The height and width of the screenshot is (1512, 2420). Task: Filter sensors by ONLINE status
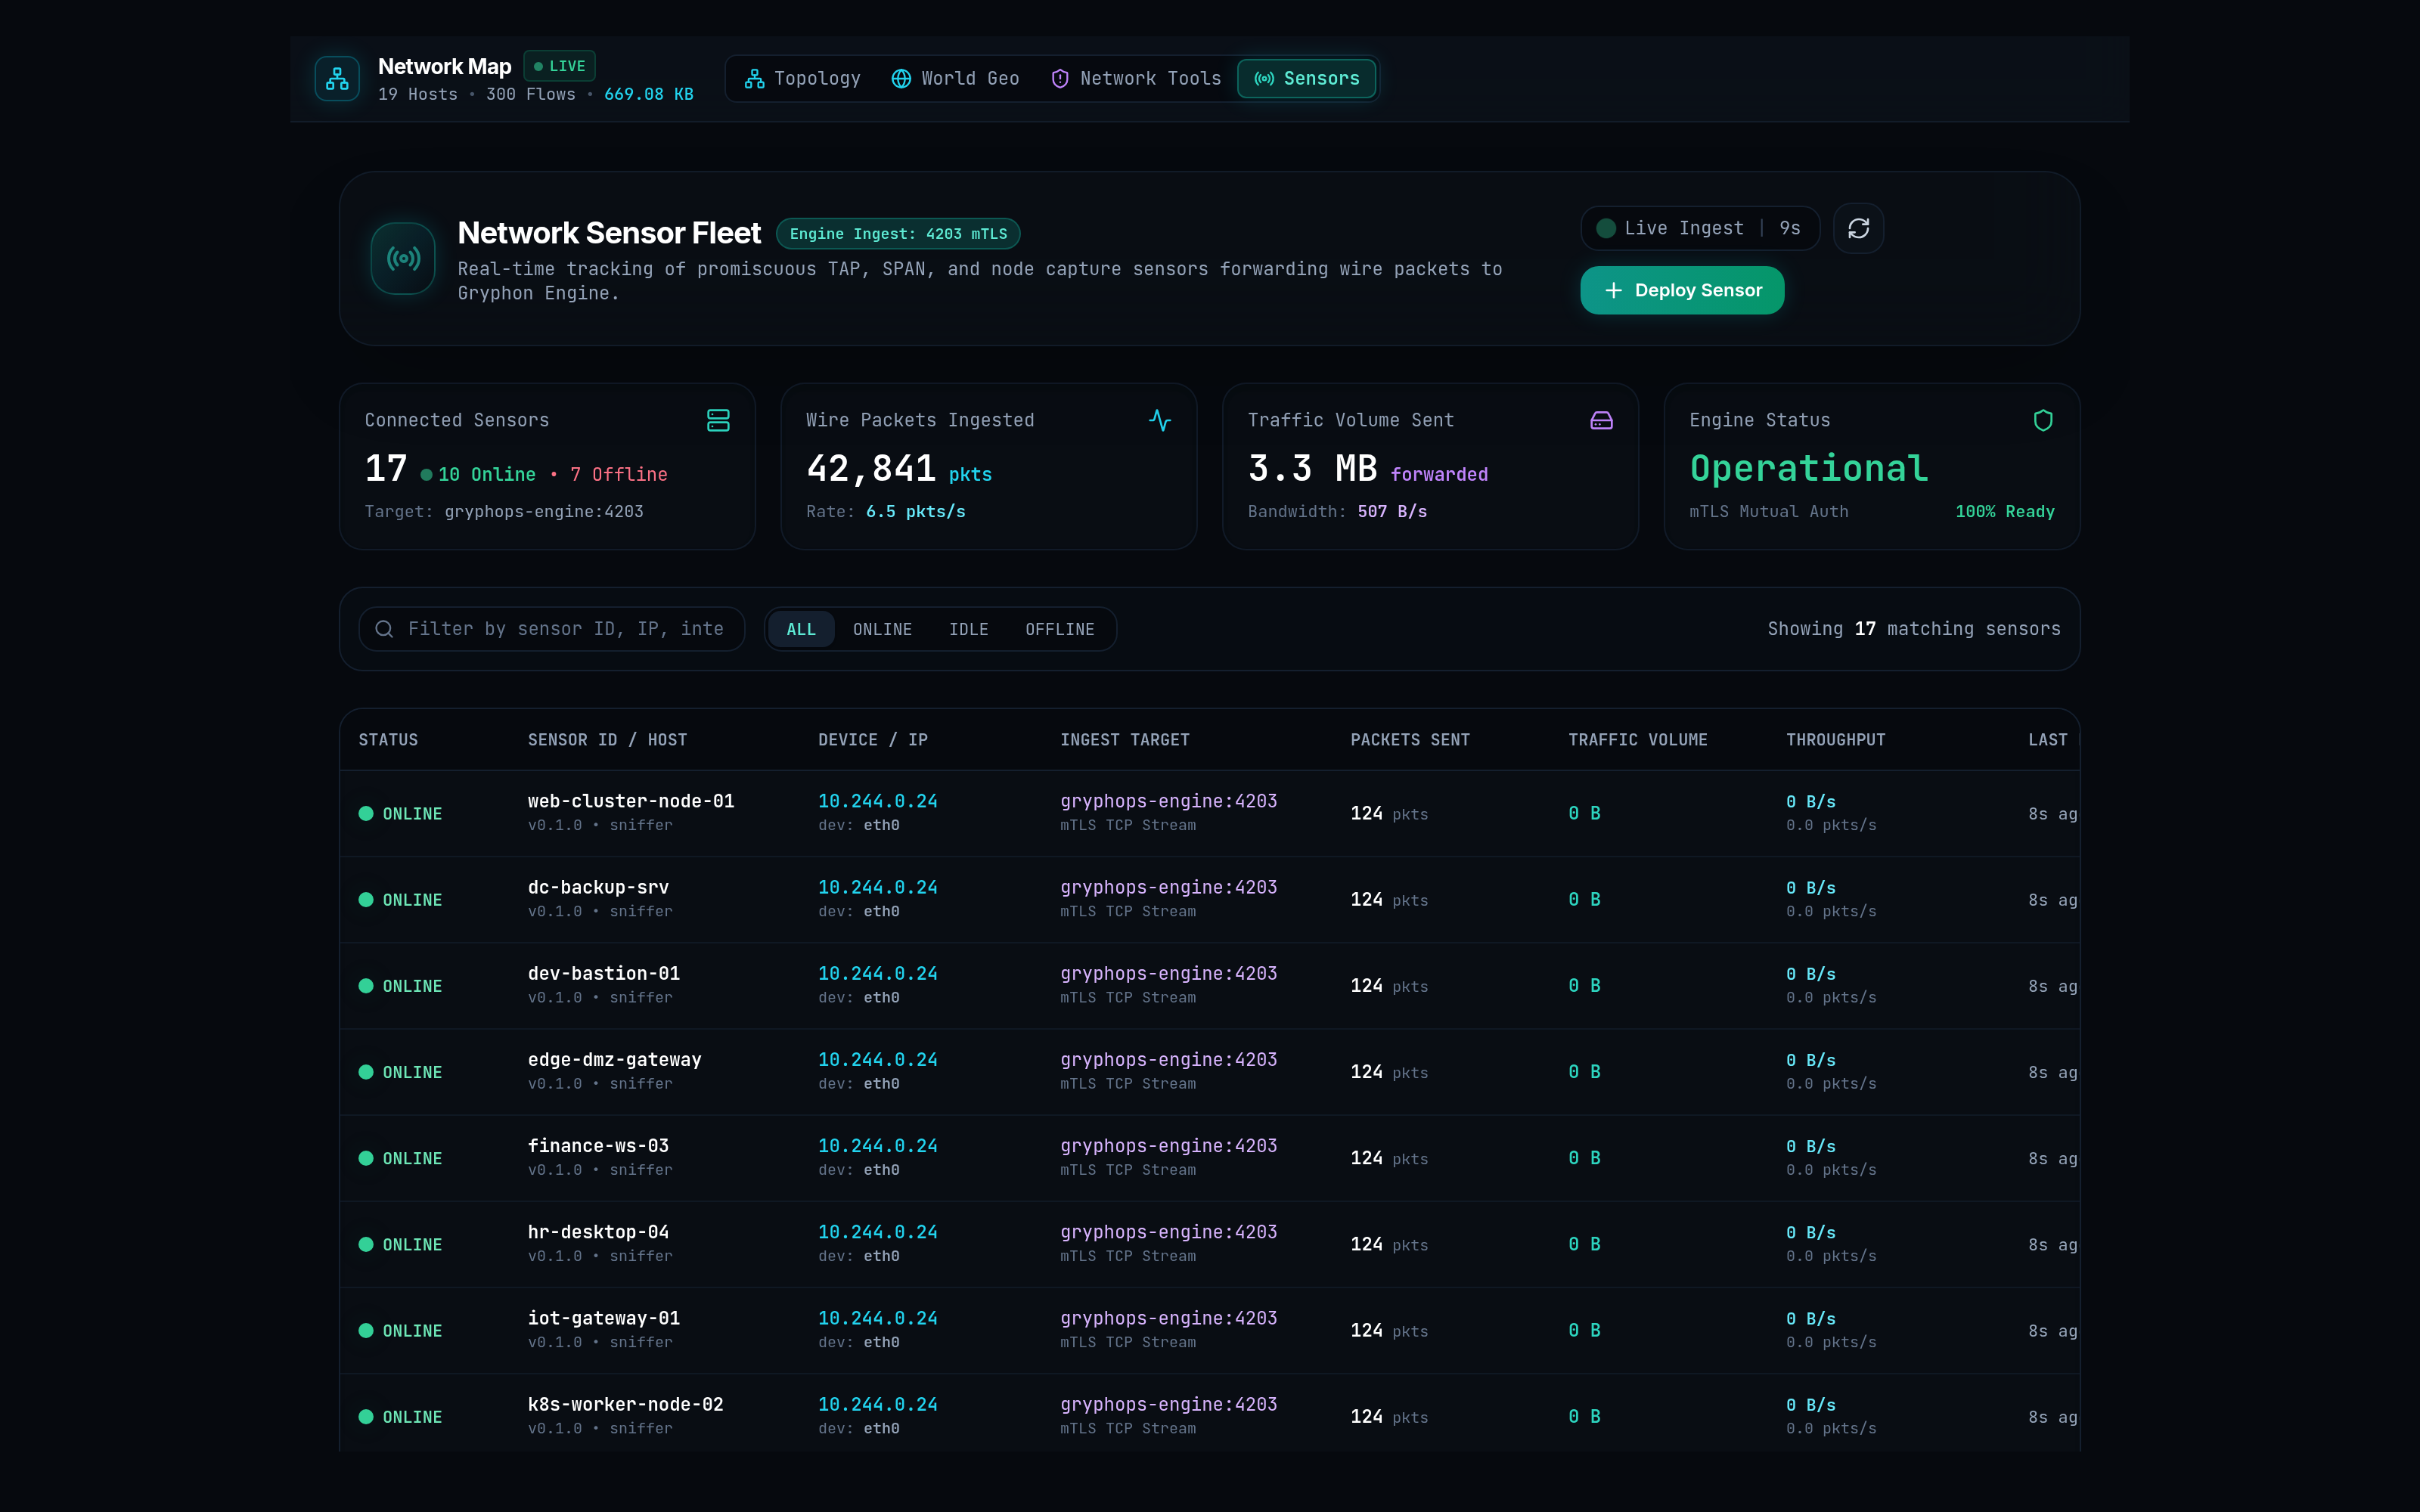coord(882,629)
